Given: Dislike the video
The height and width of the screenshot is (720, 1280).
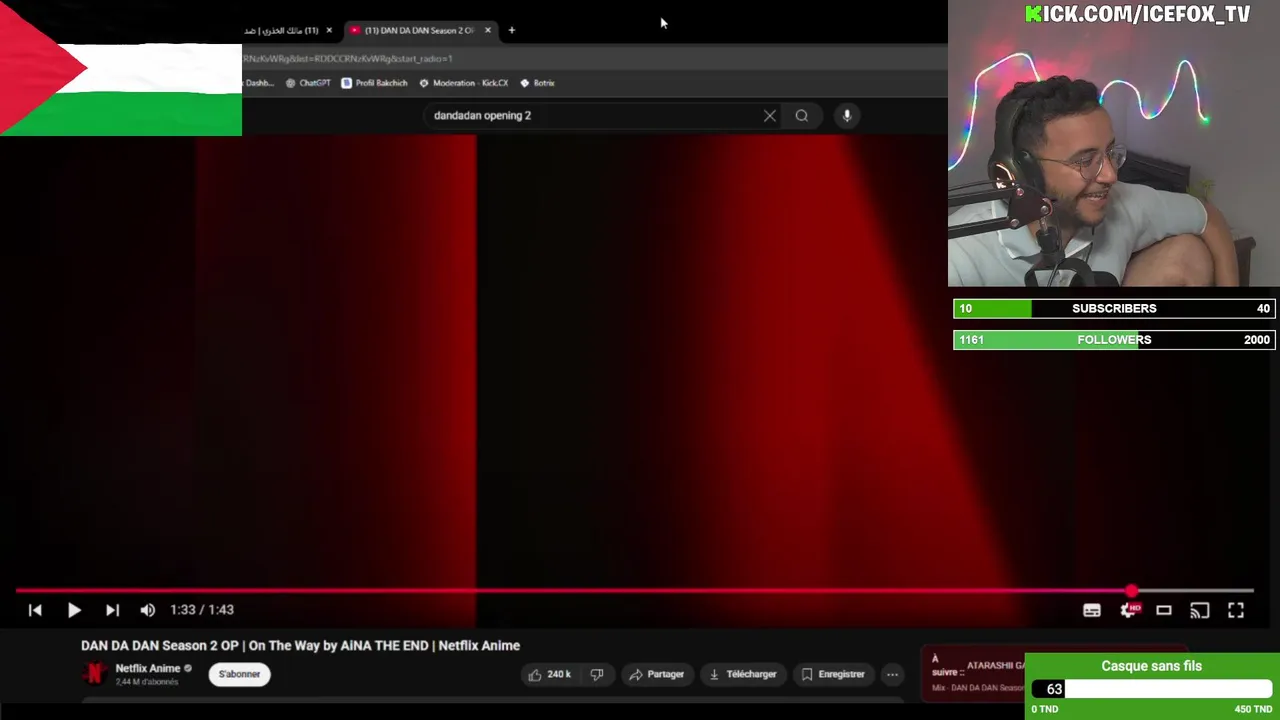Looking at the screenshot, I should [597, 674].
